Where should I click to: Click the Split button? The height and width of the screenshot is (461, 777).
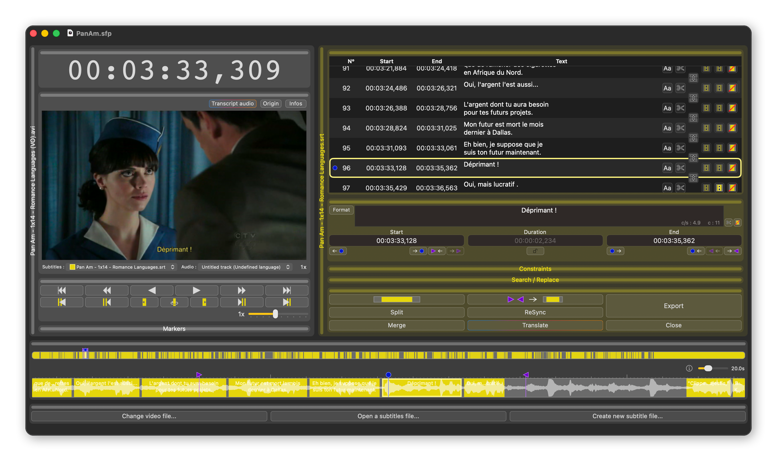(396, 312)
